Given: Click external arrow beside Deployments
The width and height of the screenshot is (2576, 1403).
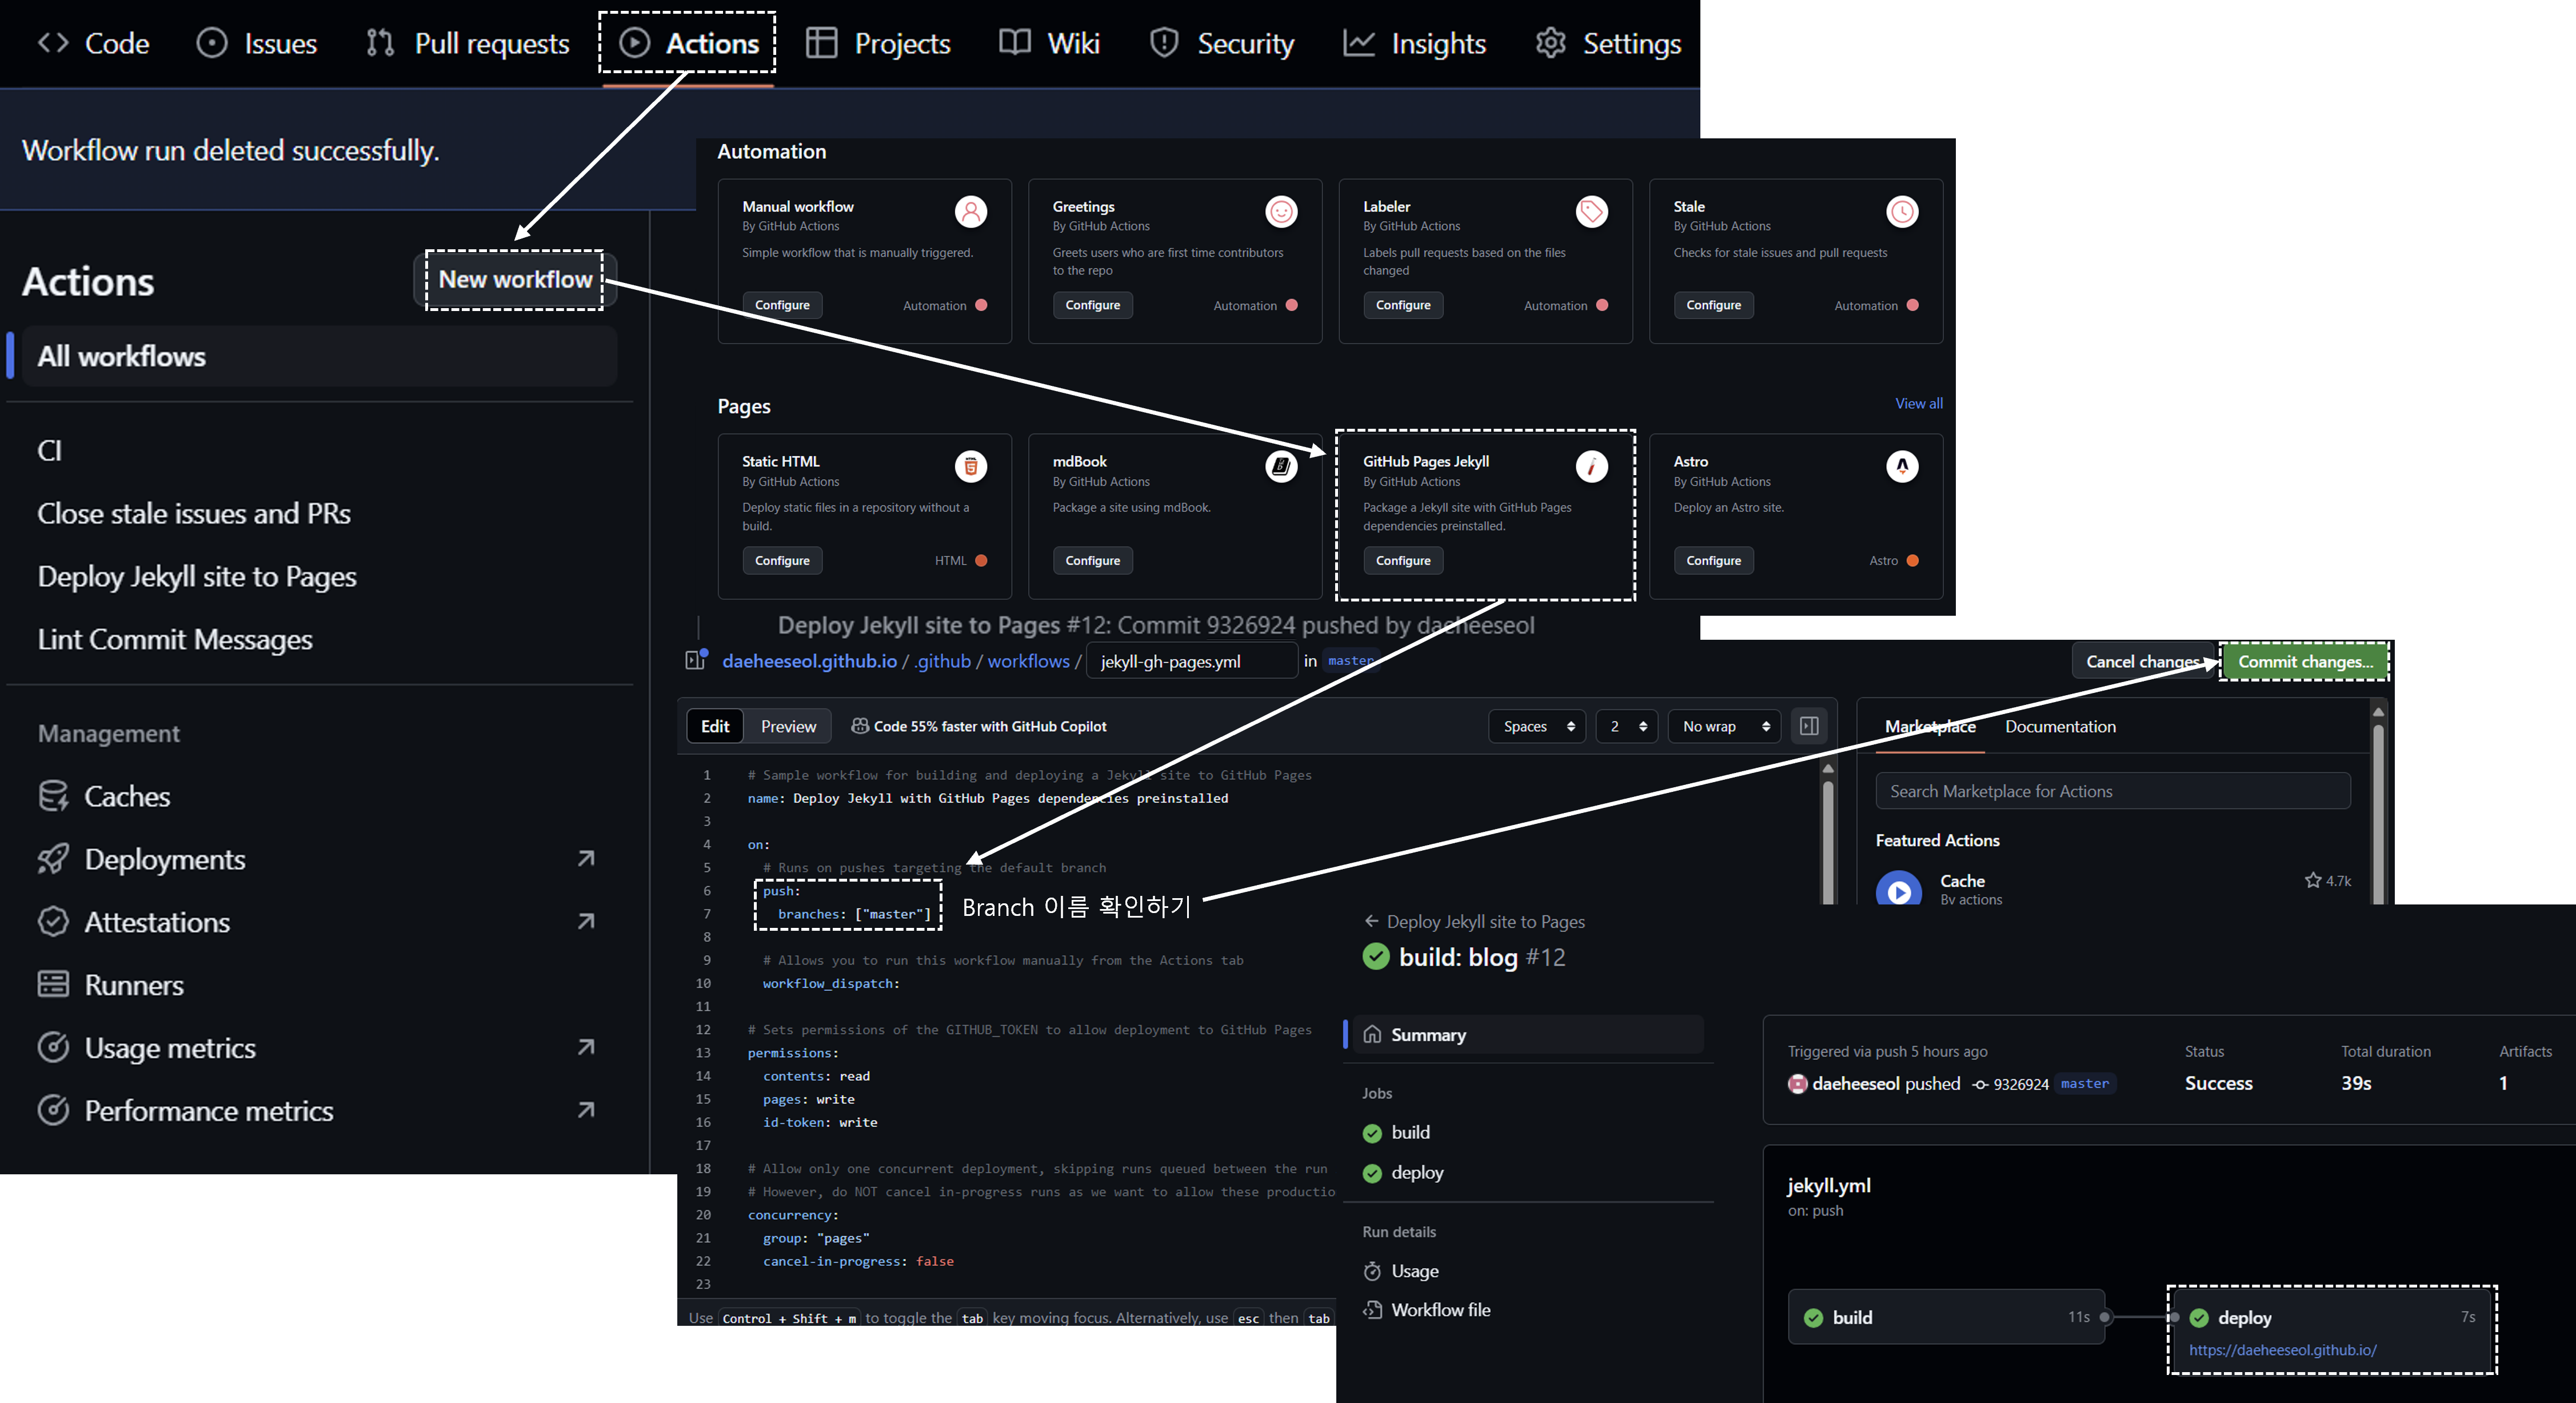Looking at the screenshot, I should (586, 859).
